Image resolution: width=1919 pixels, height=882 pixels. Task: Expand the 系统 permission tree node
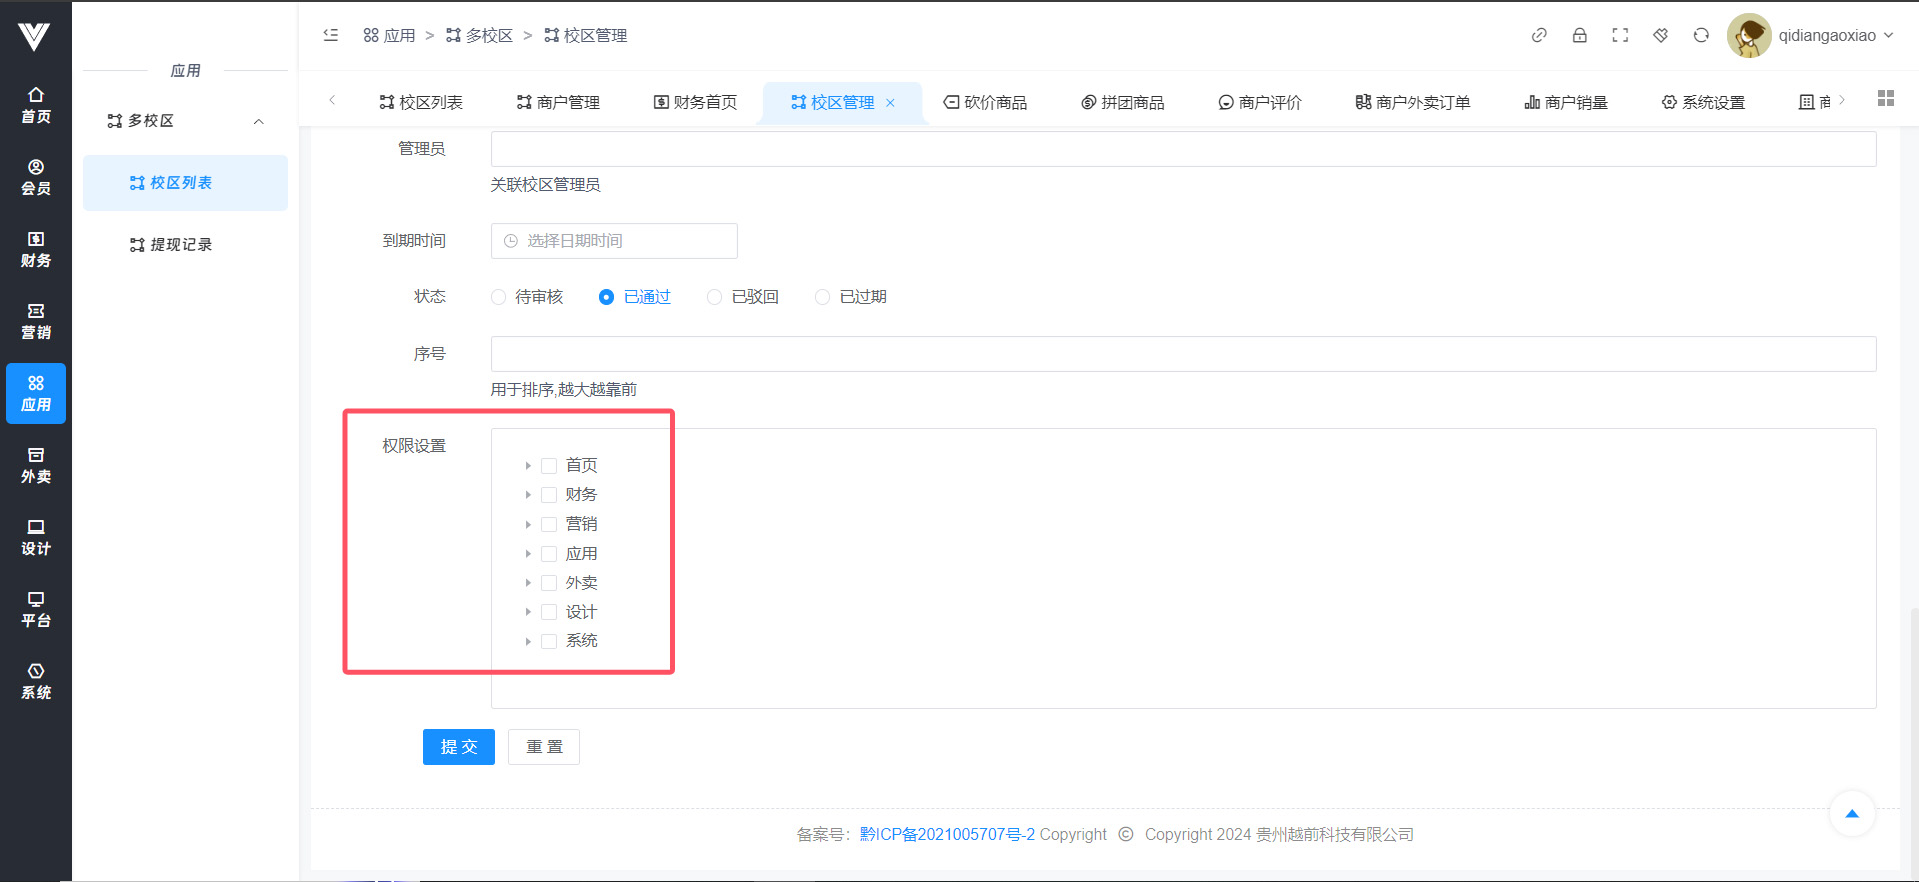[528, 641]
